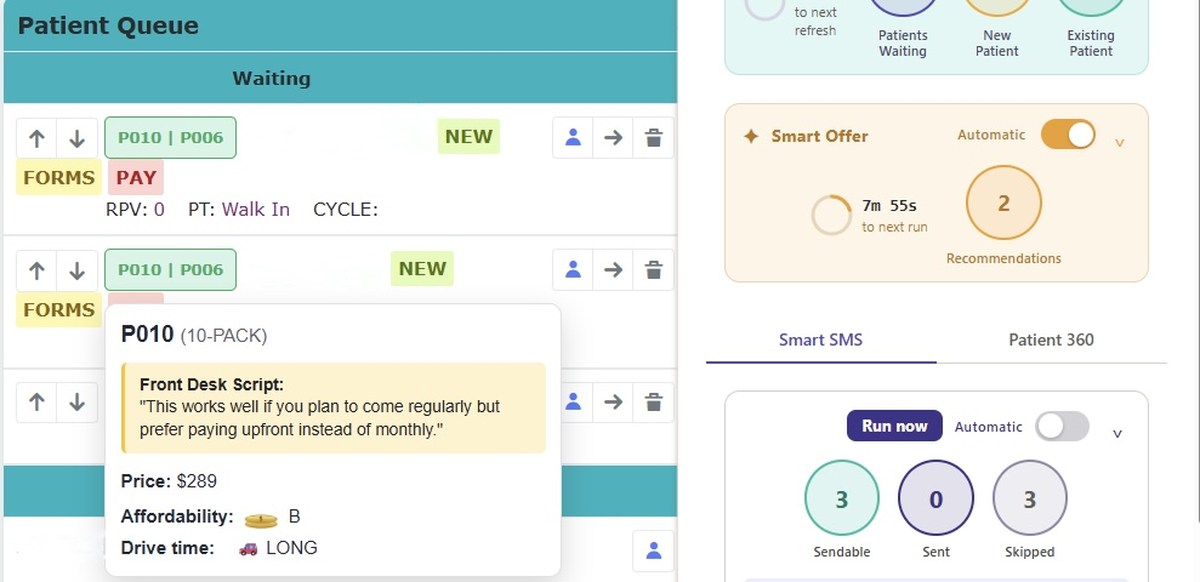Click Sendable count circle showing 3
This screenshot has width=1200, height=582.
click(842, 499)
